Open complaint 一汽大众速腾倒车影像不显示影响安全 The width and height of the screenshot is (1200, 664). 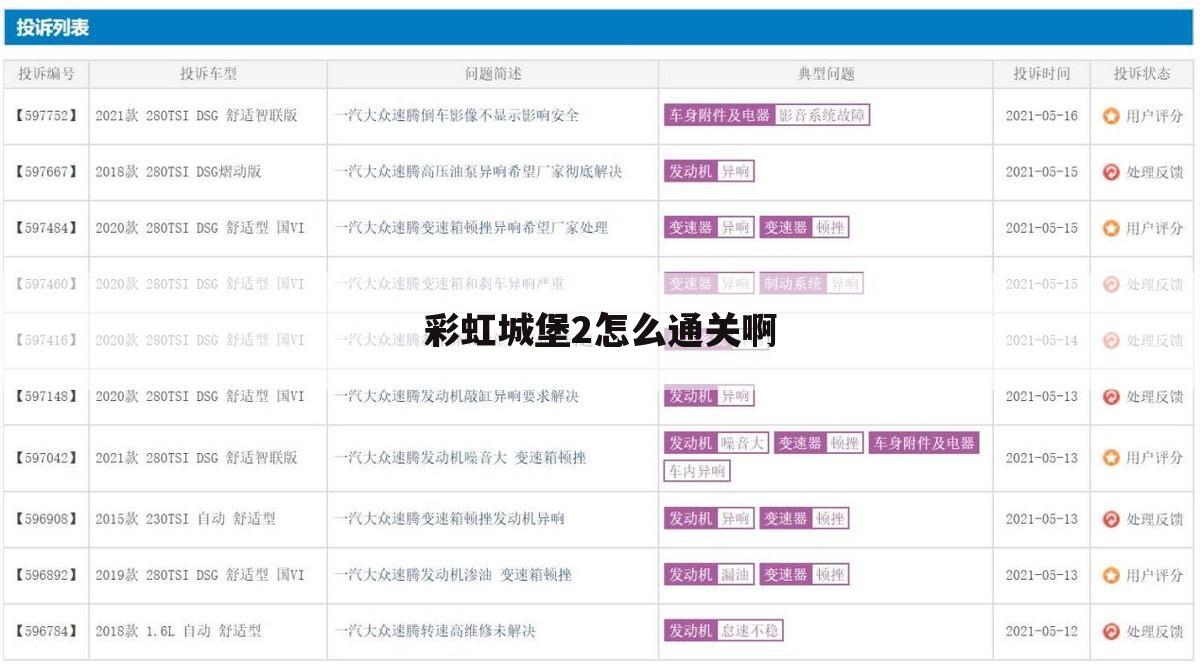(457, 115)
